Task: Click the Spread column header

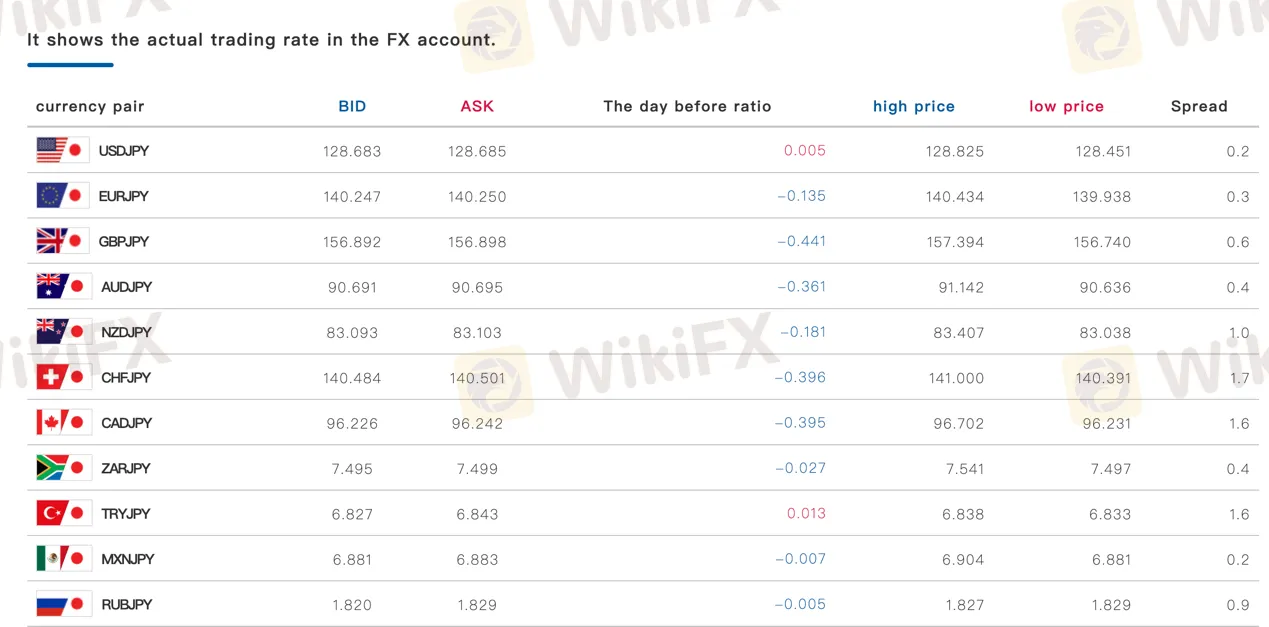Action: tap(1199, 106)
